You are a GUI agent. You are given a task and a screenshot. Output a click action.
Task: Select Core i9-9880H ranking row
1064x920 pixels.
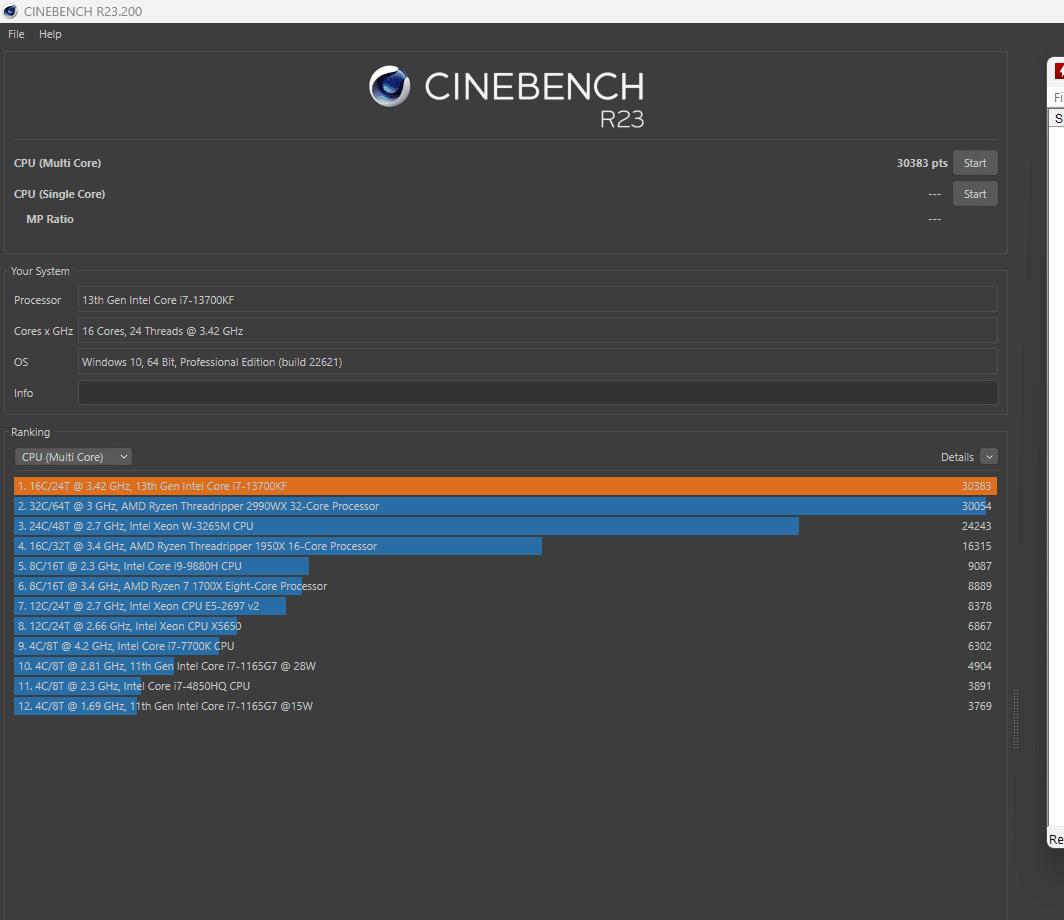(506, 566)
